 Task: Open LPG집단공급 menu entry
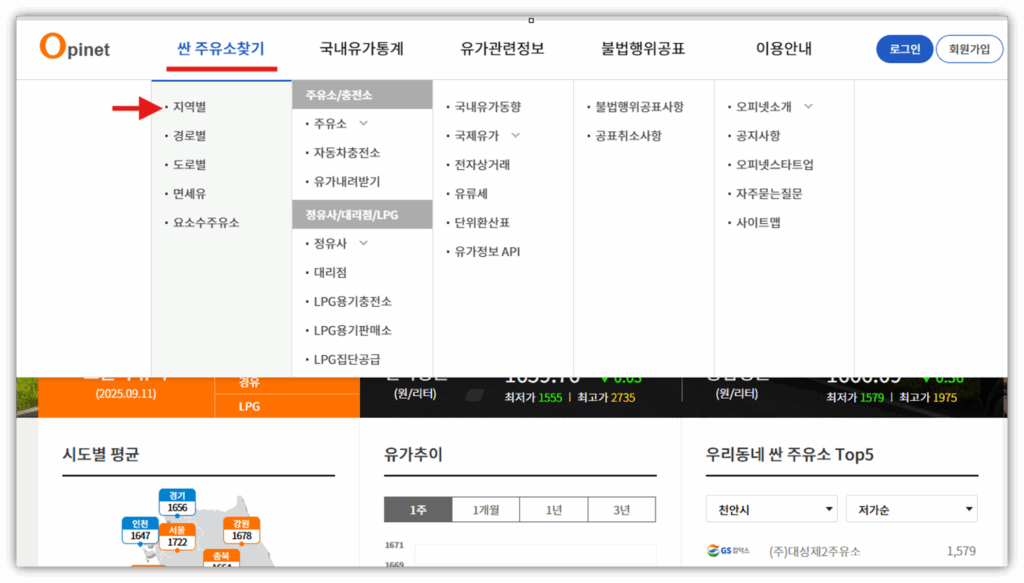pos(346,359)
